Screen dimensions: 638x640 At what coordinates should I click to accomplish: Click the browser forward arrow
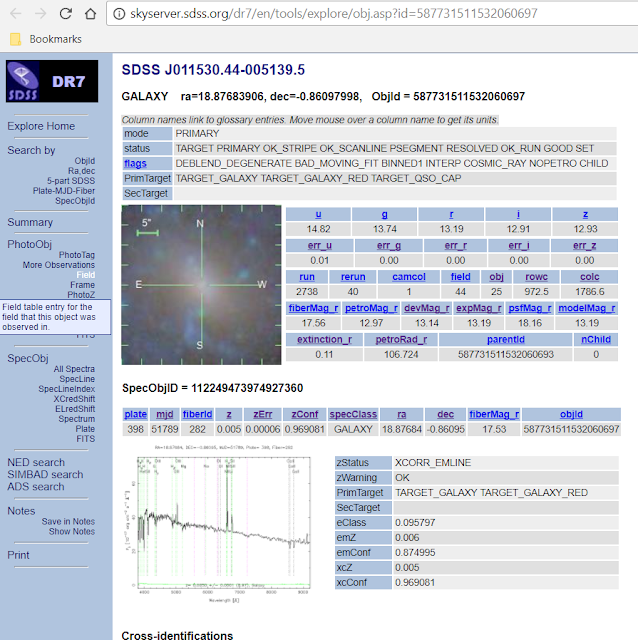(40, 14)
